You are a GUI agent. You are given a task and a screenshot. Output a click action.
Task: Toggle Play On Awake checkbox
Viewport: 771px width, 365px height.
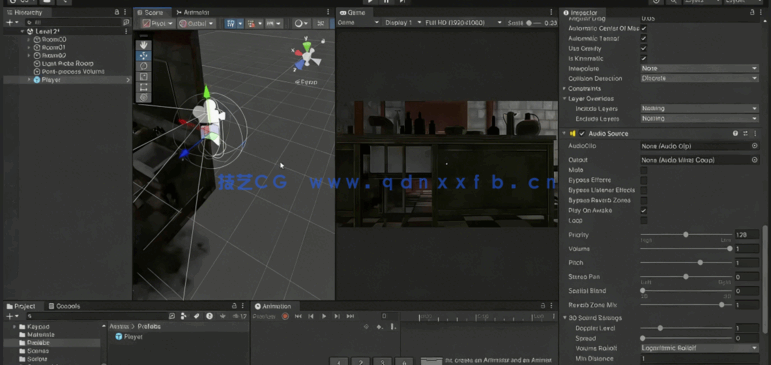click(644, 211)
